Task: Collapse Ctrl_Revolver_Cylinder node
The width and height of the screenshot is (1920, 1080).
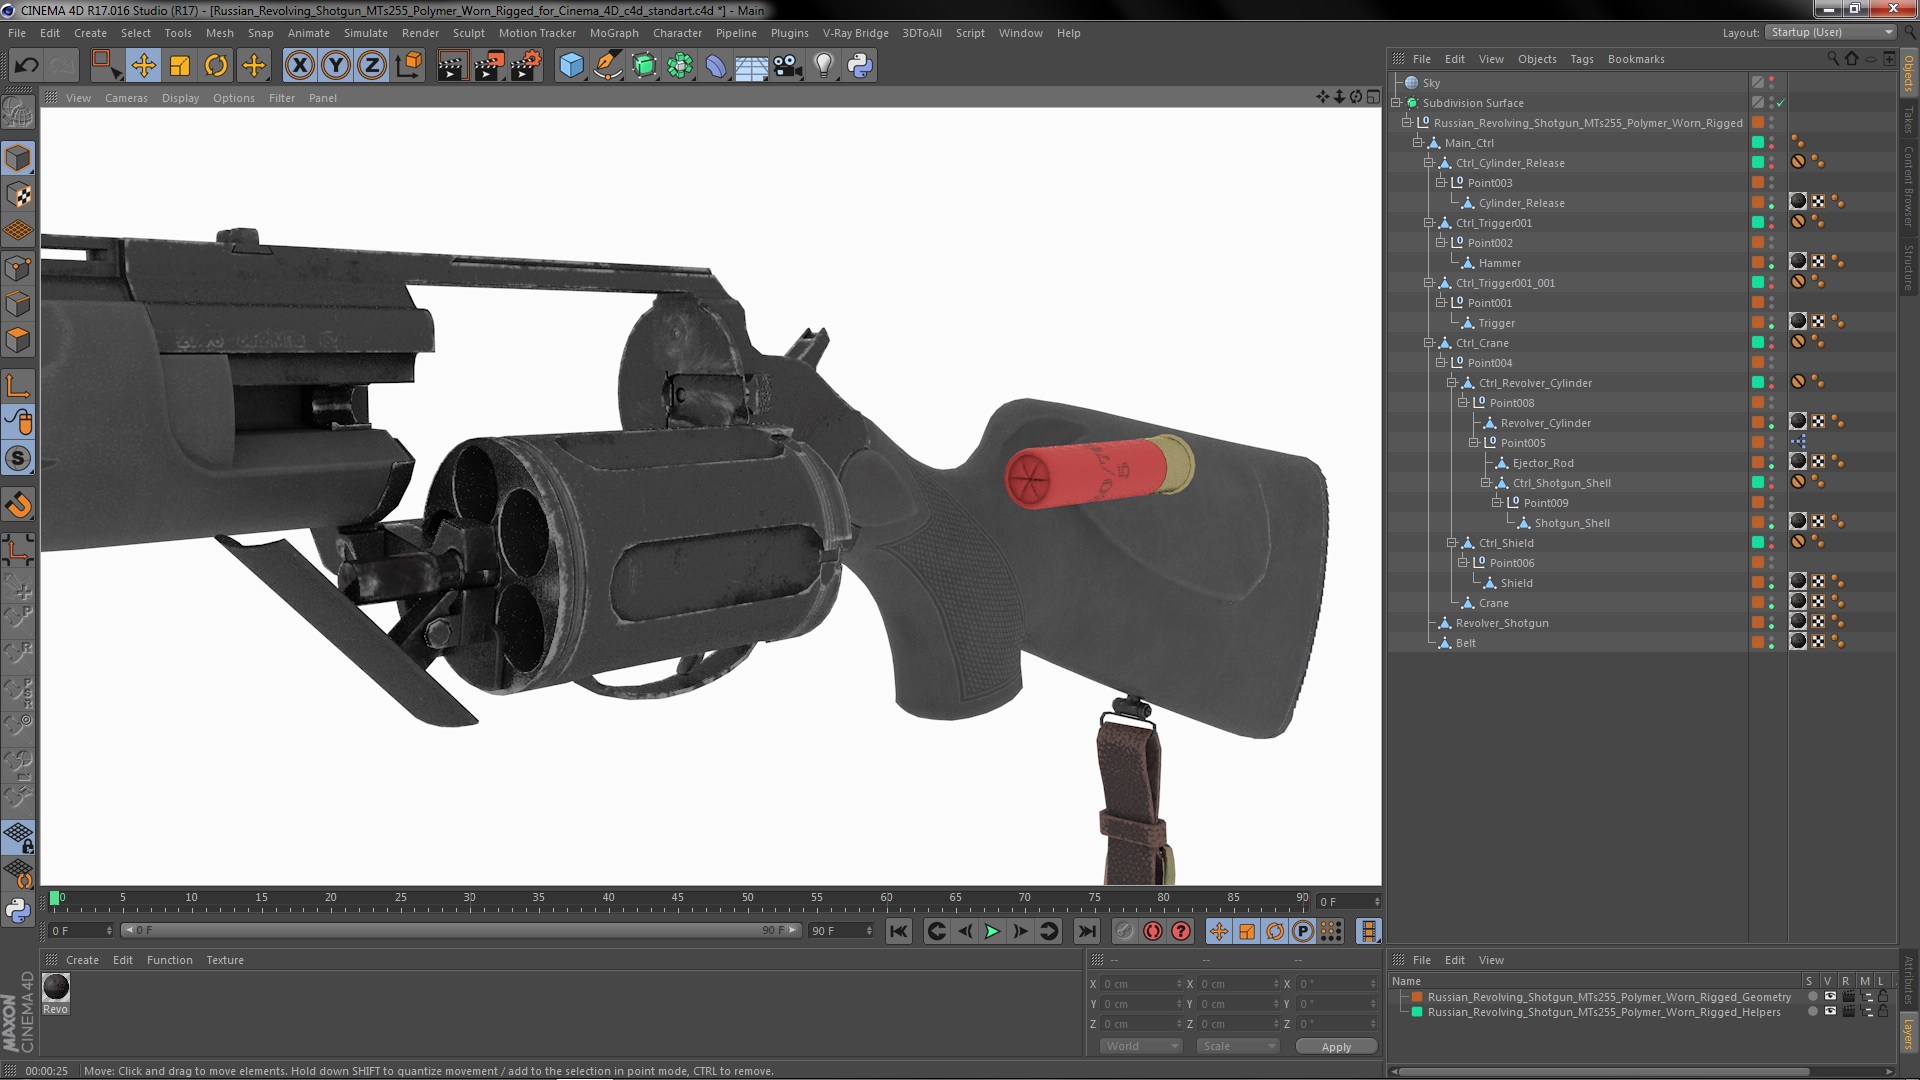Action: [x=1453, y=383]
